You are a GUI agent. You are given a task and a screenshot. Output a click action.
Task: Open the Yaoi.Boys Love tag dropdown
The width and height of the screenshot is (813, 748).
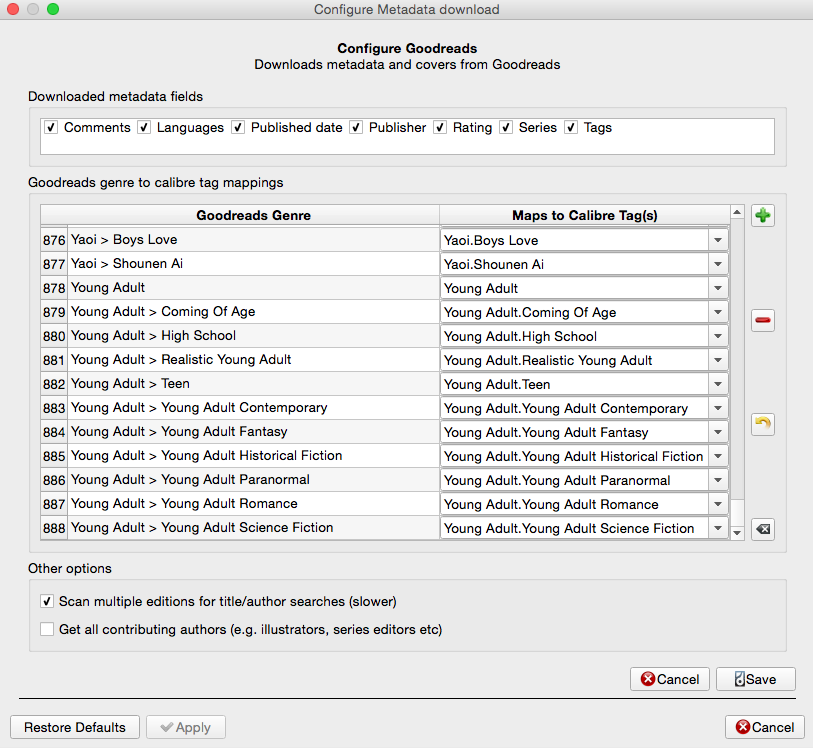pyautogui.click(x=718, y=240)
